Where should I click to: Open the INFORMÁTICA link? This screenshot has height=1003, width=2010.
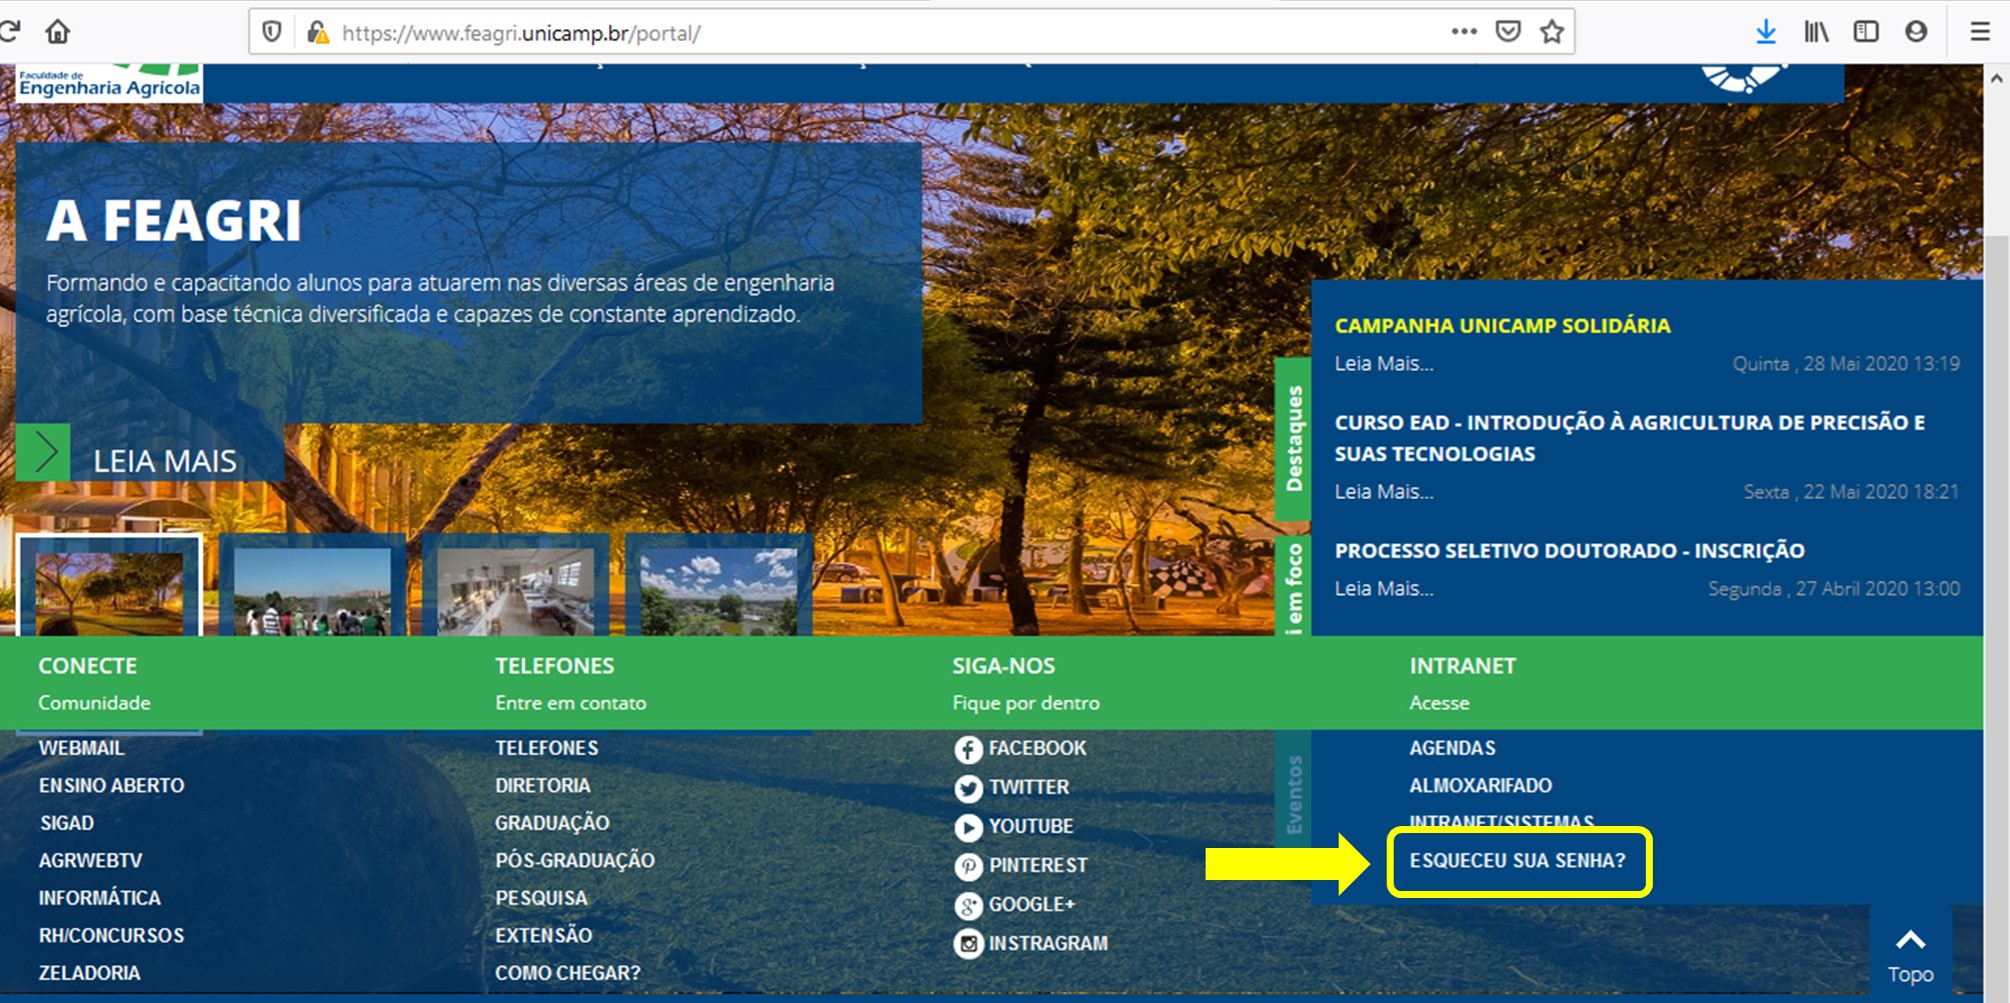click(99, 898)
